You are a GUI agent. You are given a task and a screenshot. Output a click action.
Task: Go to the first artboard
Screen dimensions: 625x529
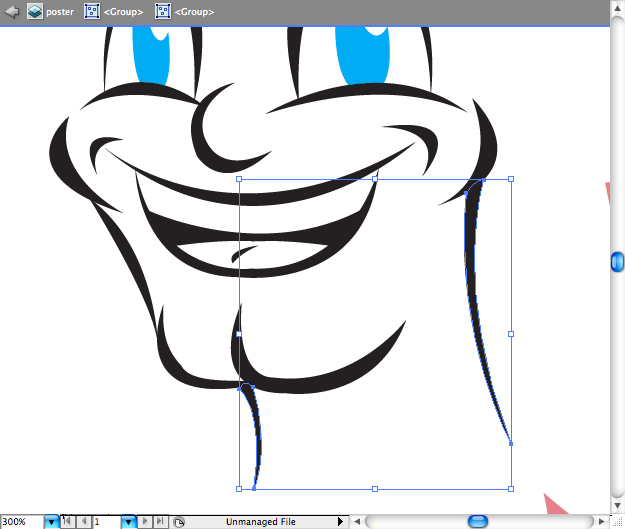pyautogui.click(x=67, y=521)
